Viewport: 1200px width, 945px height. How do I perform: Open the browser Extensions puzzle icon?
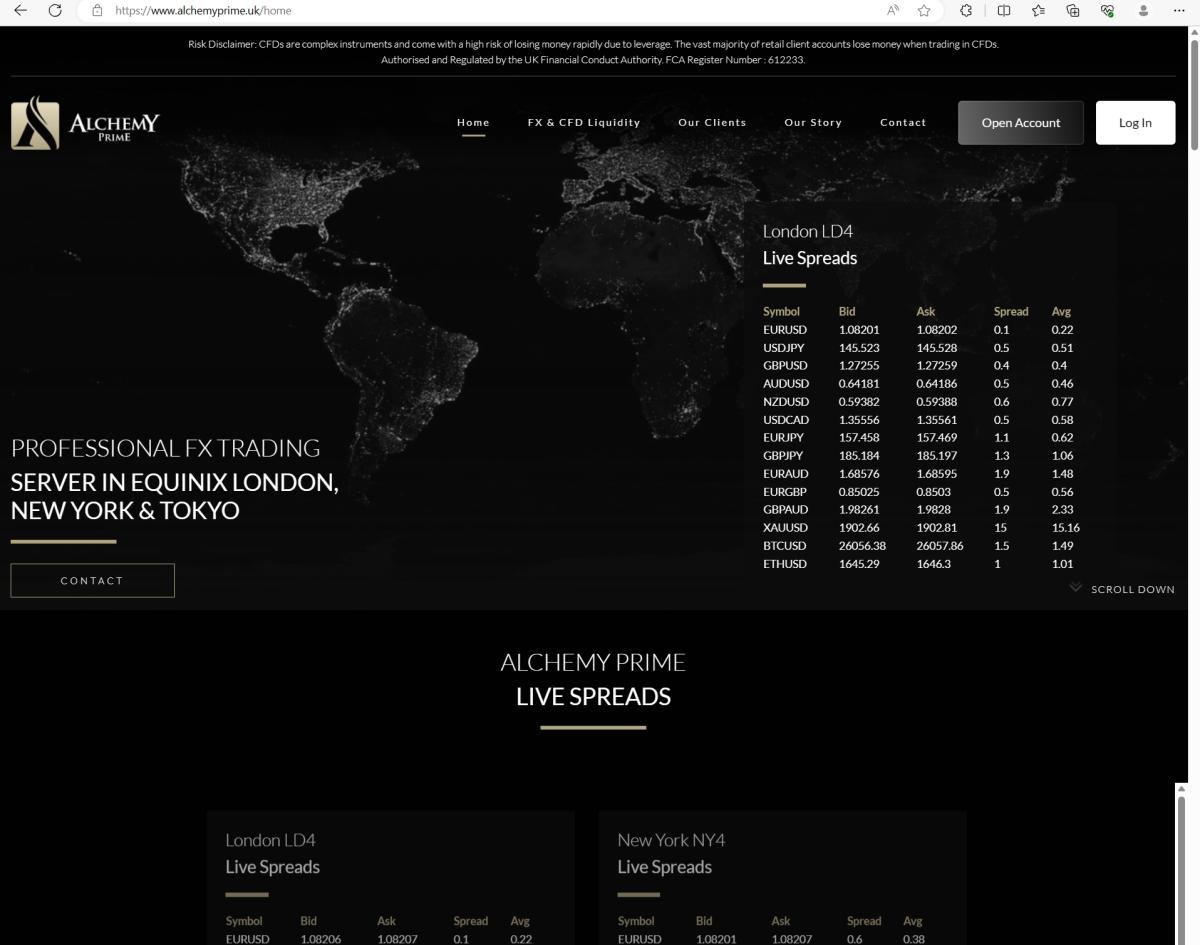coord(966,10)
